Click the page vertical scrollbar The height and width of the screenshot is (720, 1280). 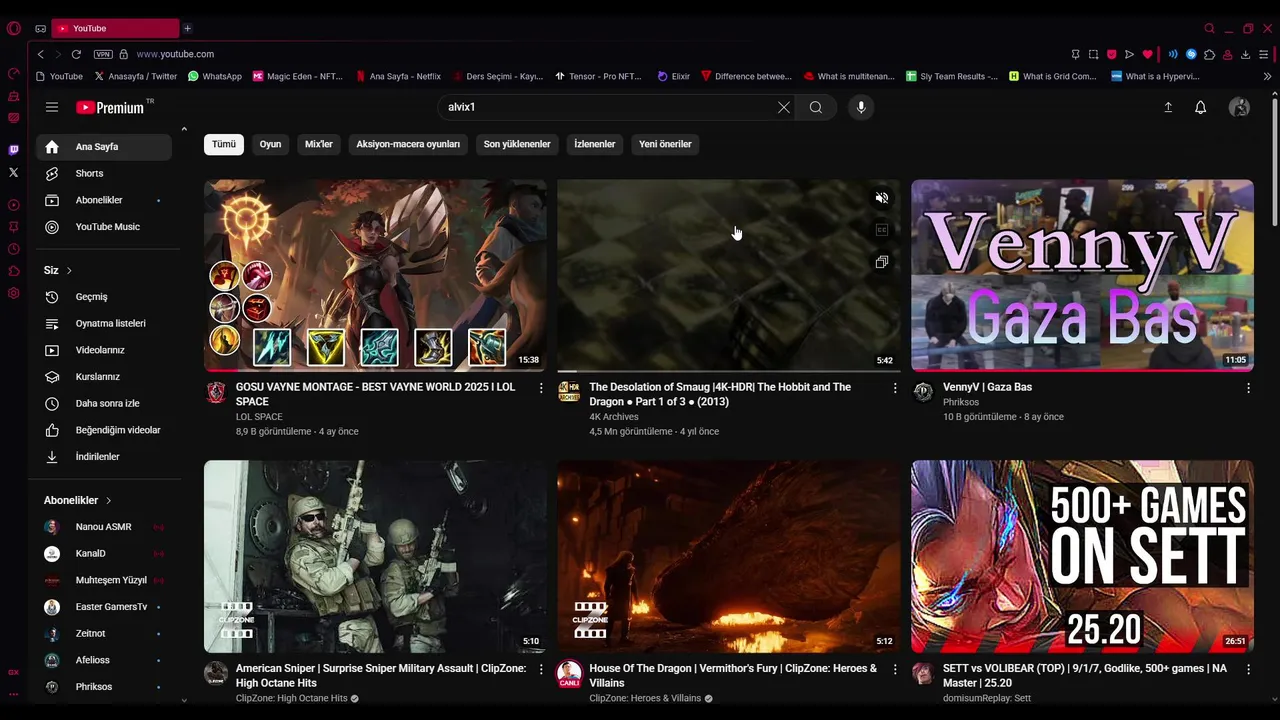coord(1274,160)
